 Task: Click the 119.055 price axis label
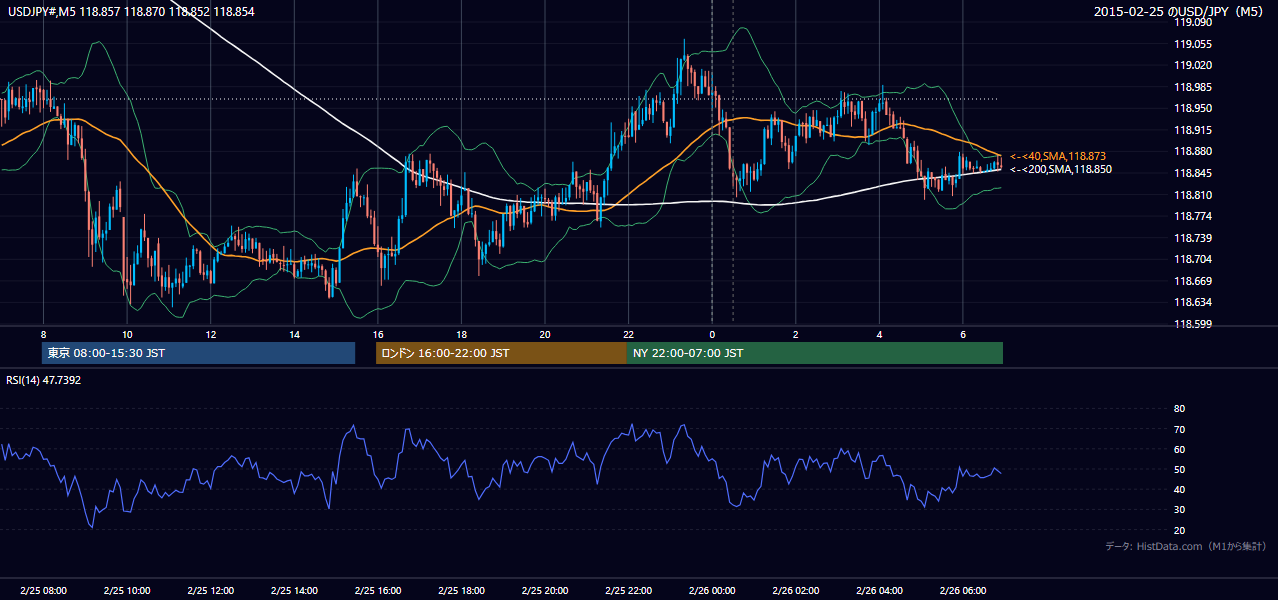[1194, 44]
